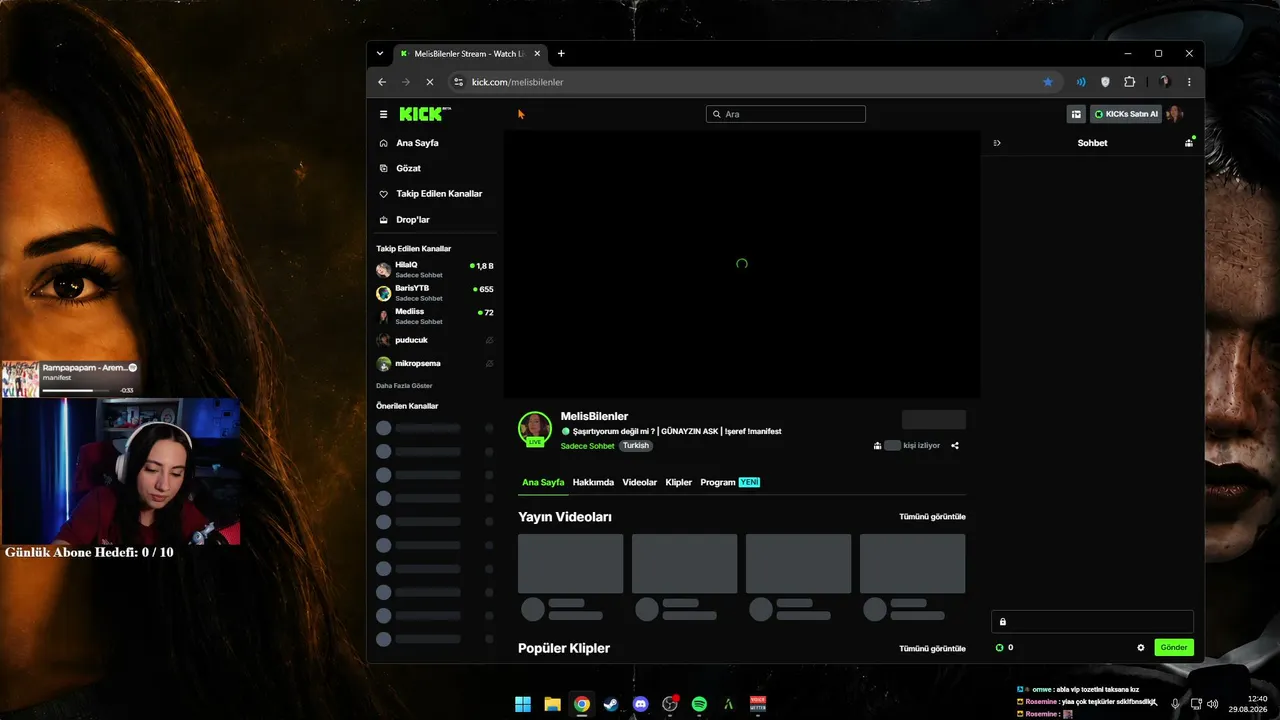Screen dimensions: 1280x720
Task: View all under Popüler Klipler
Action: (932, 649)
